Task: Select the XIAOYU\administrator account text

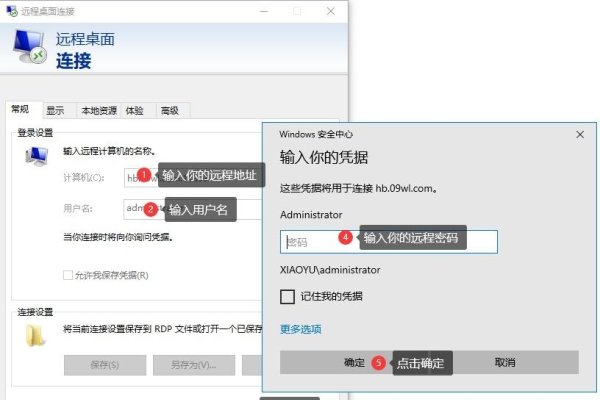Action: [330, 270]
